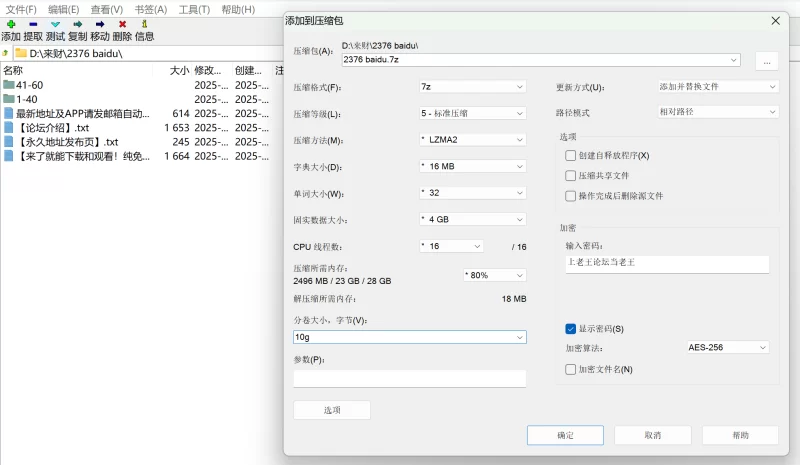The height and width of the screenshot is (465, 800).
Task: Click the Copy arrow toolbar icon
Action: [78, 24]
